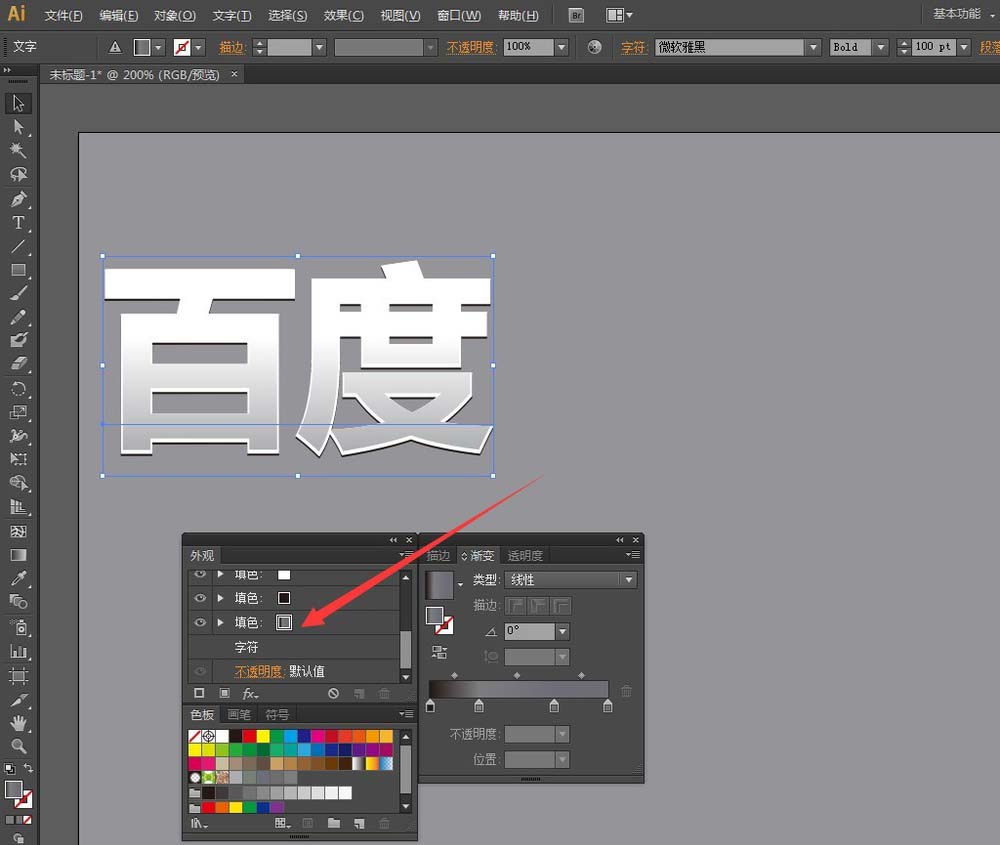This screenshot has width=1000, height=845.
Task: Click Clear Appearance icon in Appearance panel
Action: (333, 693)
